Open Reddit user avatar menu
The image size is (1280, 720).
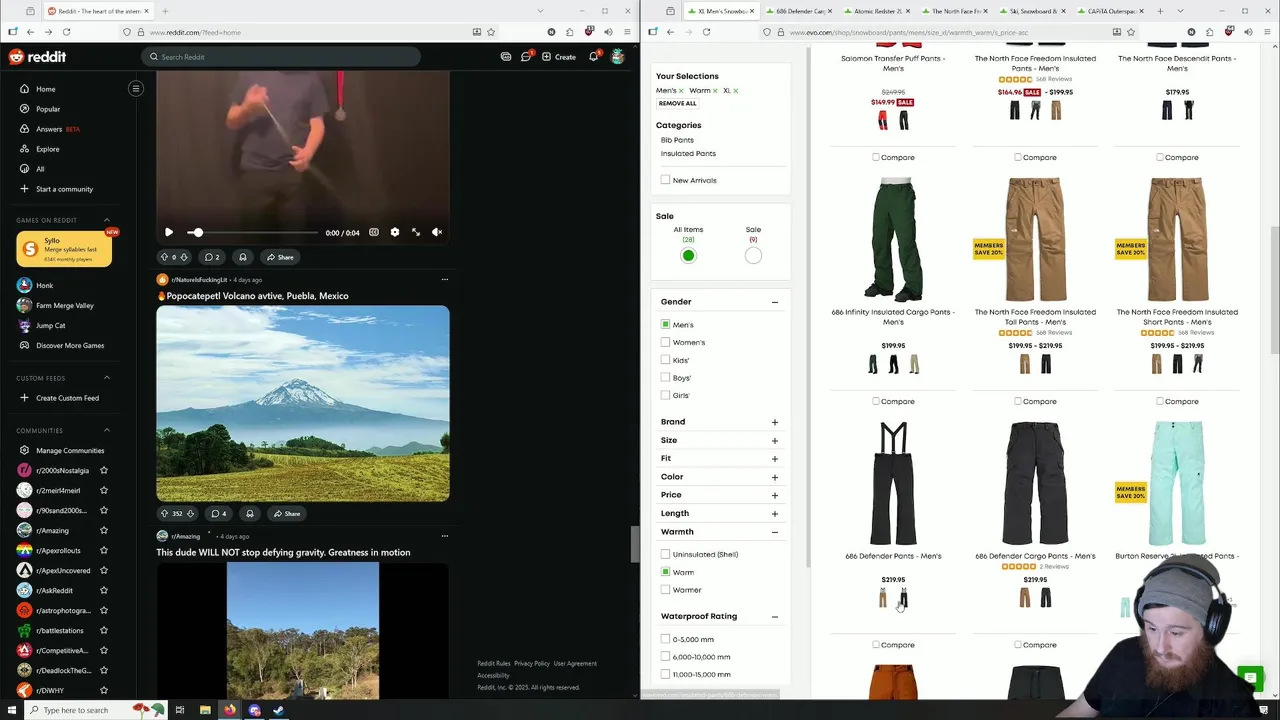pos(617,57)
